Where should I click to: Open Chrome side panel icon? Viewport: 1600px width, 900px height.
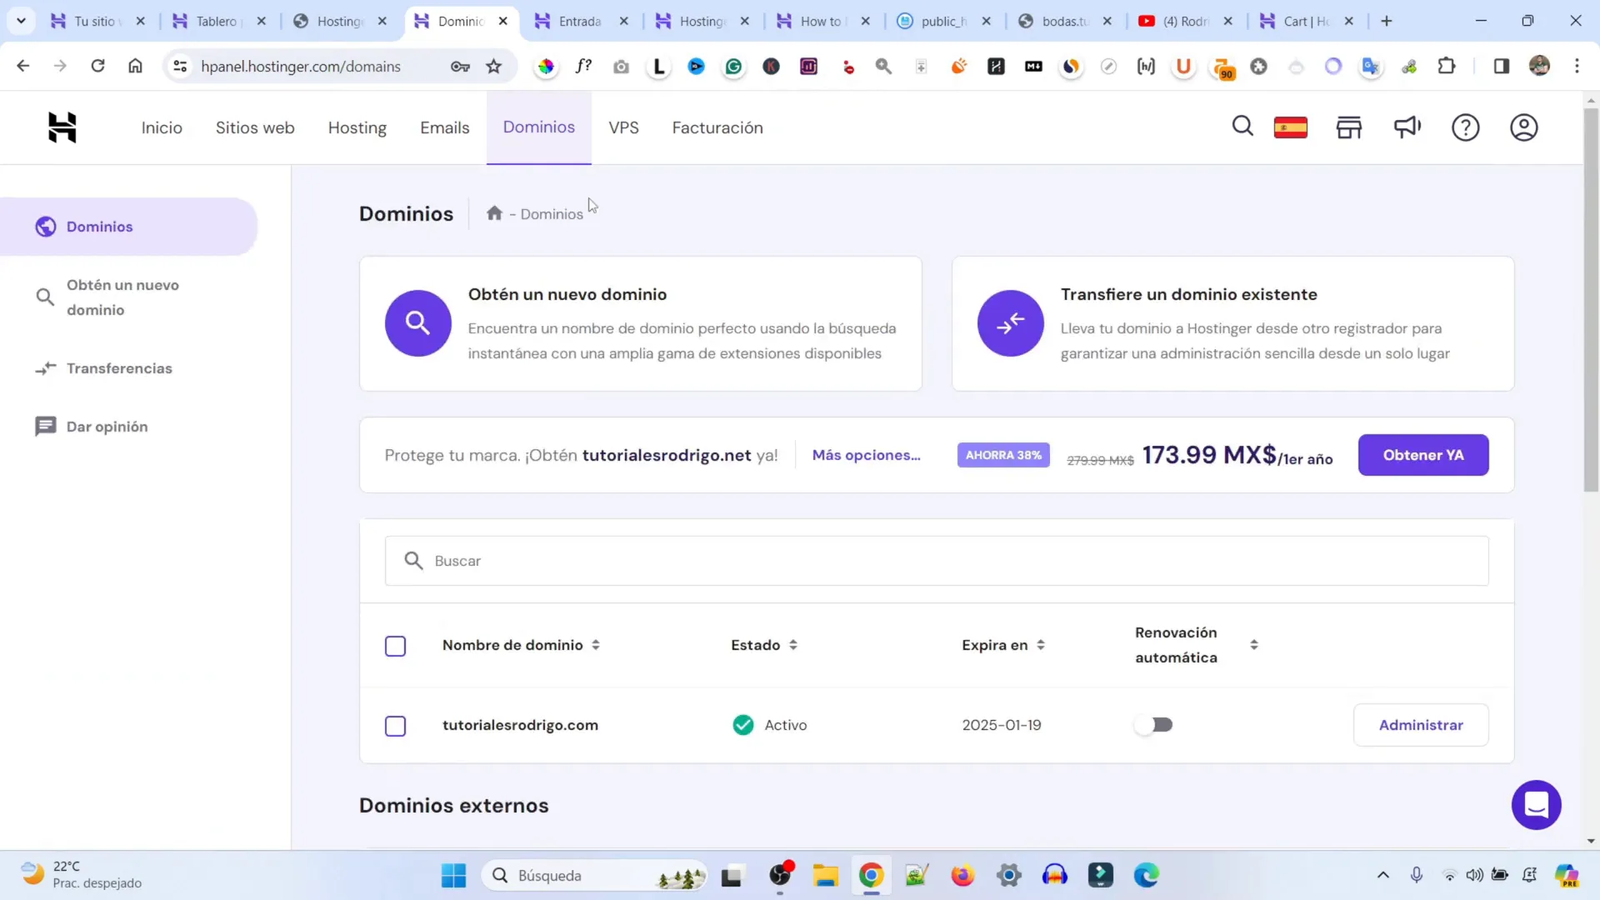[x=1501, y=66]
